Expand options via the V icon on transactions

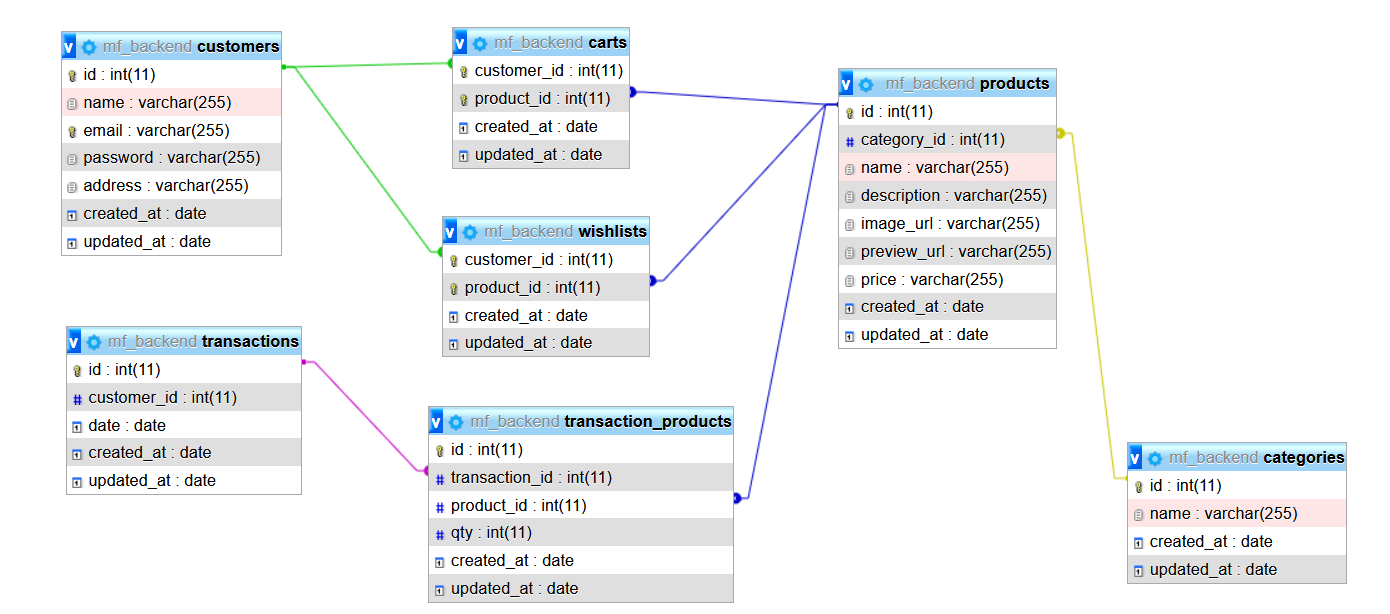point(76,341)
